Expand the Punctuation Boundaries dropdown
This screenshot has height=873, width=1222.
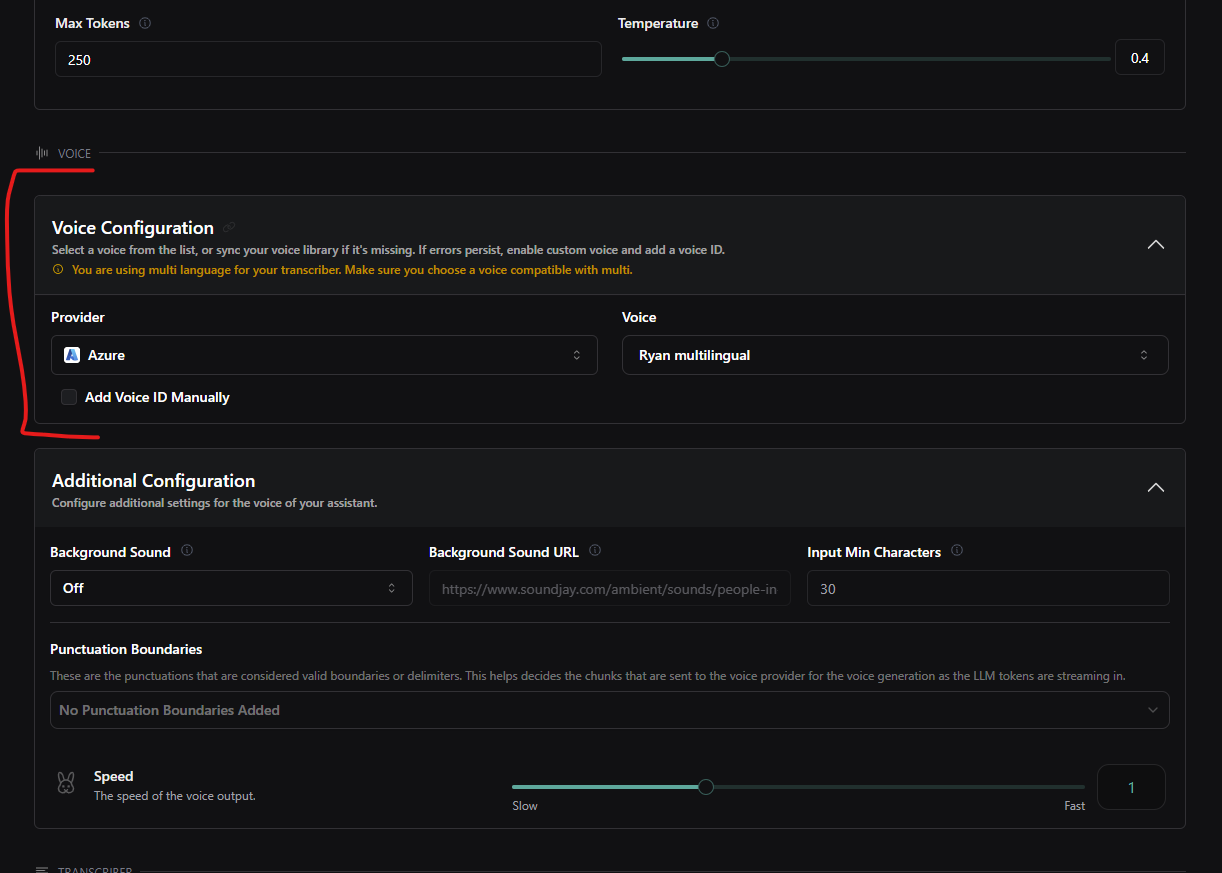click(609, 710)
